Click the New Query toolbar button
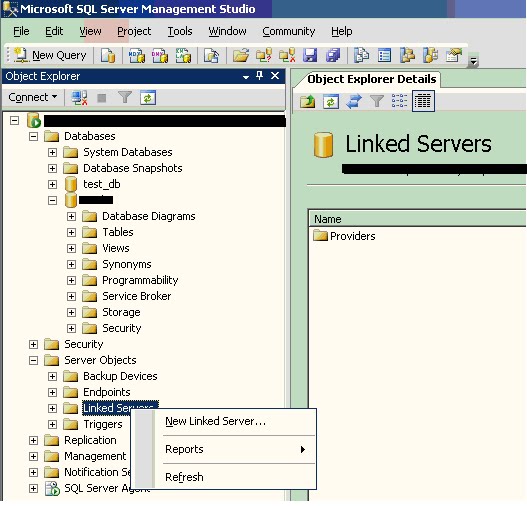Image resolution: width=527 pixels, height=506 pixels. tap(50, 55)
